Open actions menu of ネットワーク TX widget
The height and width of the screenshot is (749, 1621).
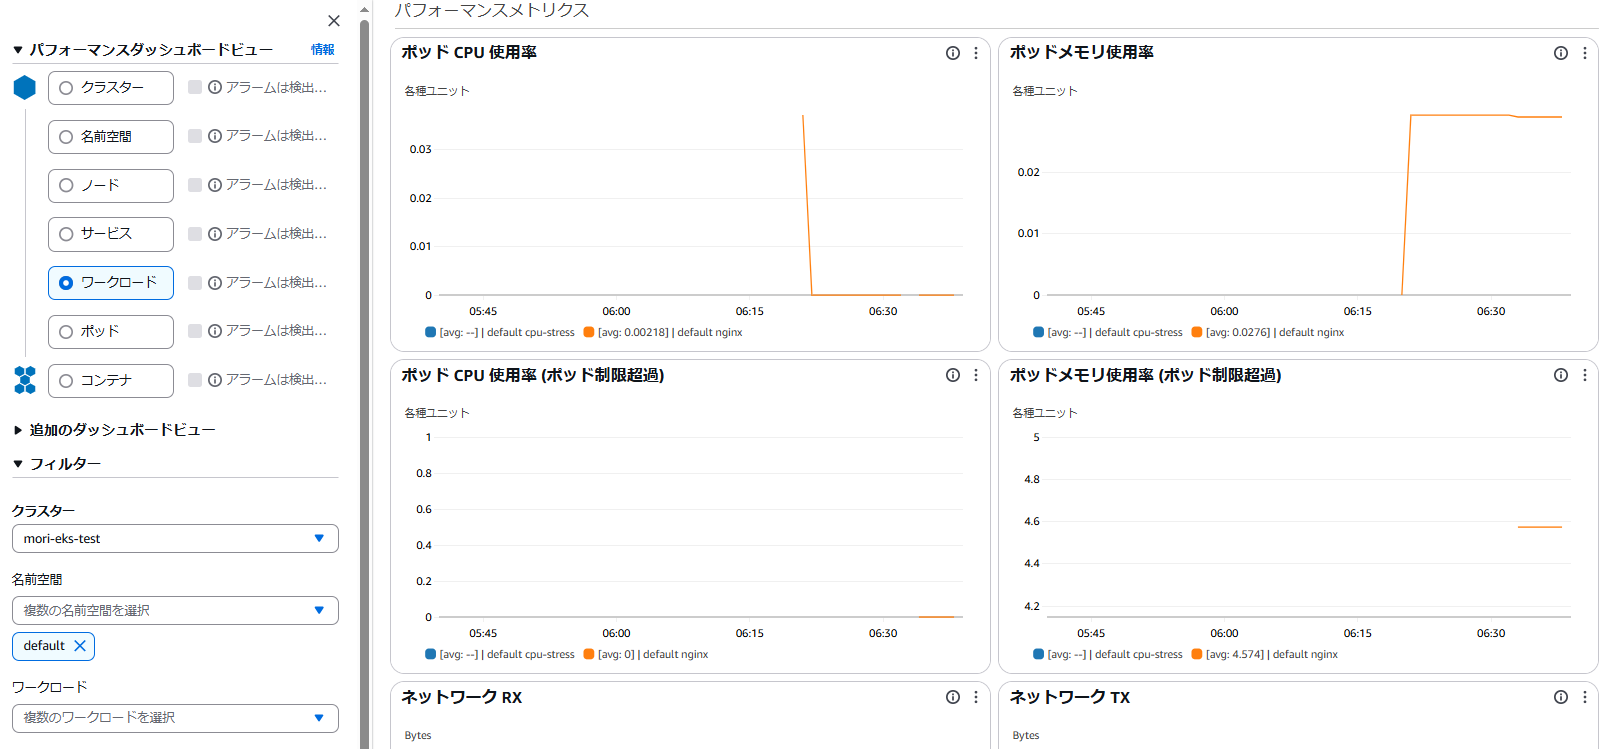coord(1584,697)
